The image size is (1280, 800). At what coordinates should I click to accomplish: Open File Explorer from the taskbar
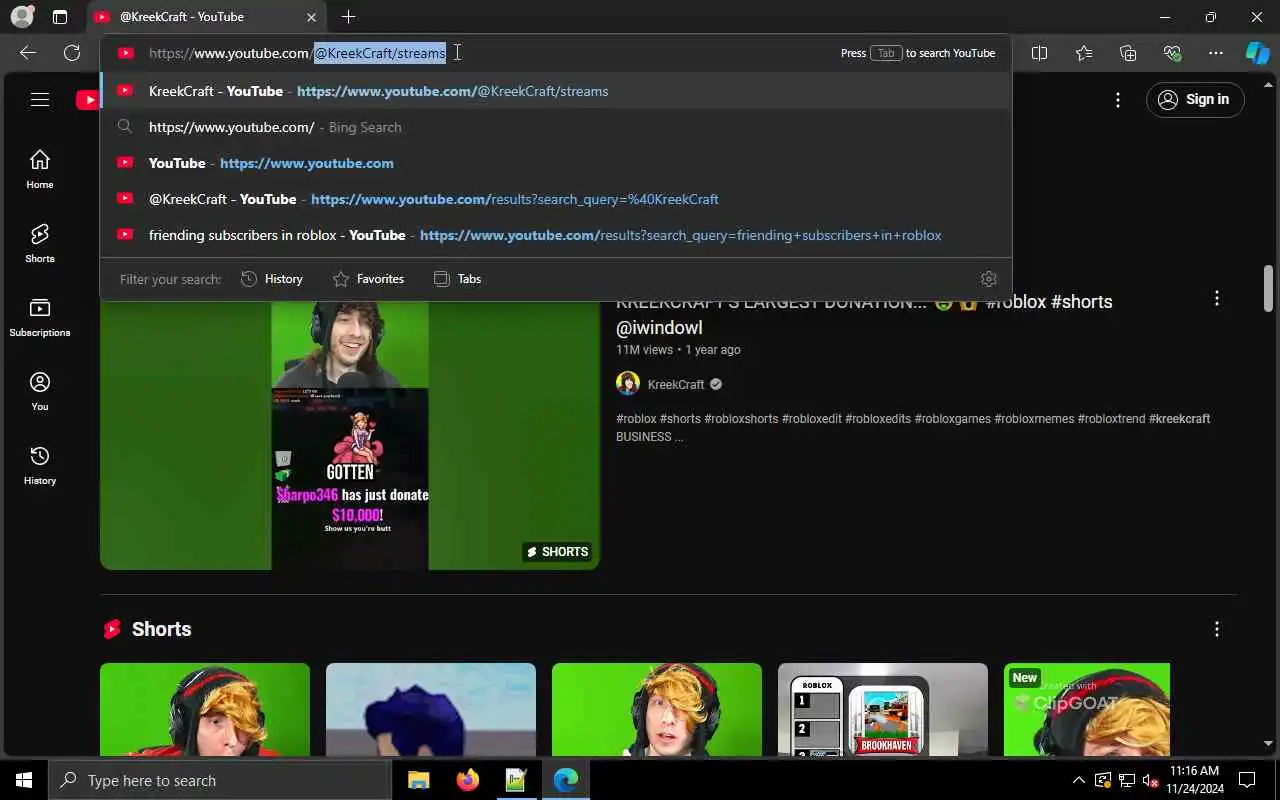click(x=418, y=780)
